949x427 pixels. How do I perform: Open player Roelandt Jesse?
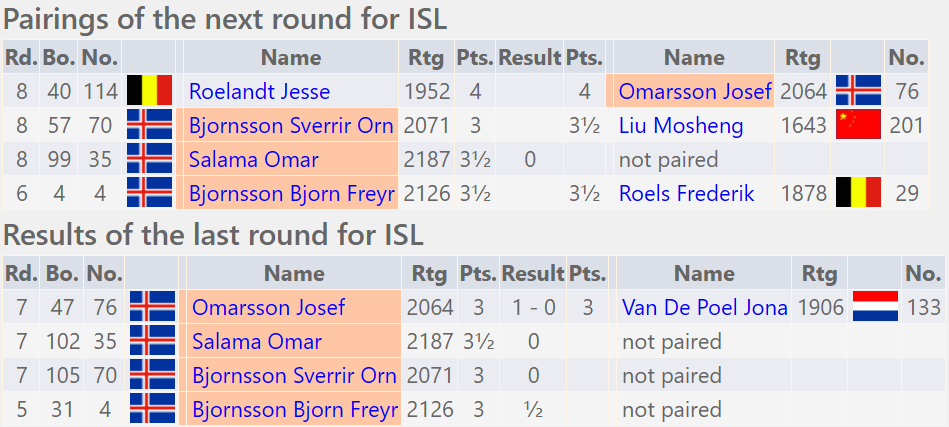260,91
